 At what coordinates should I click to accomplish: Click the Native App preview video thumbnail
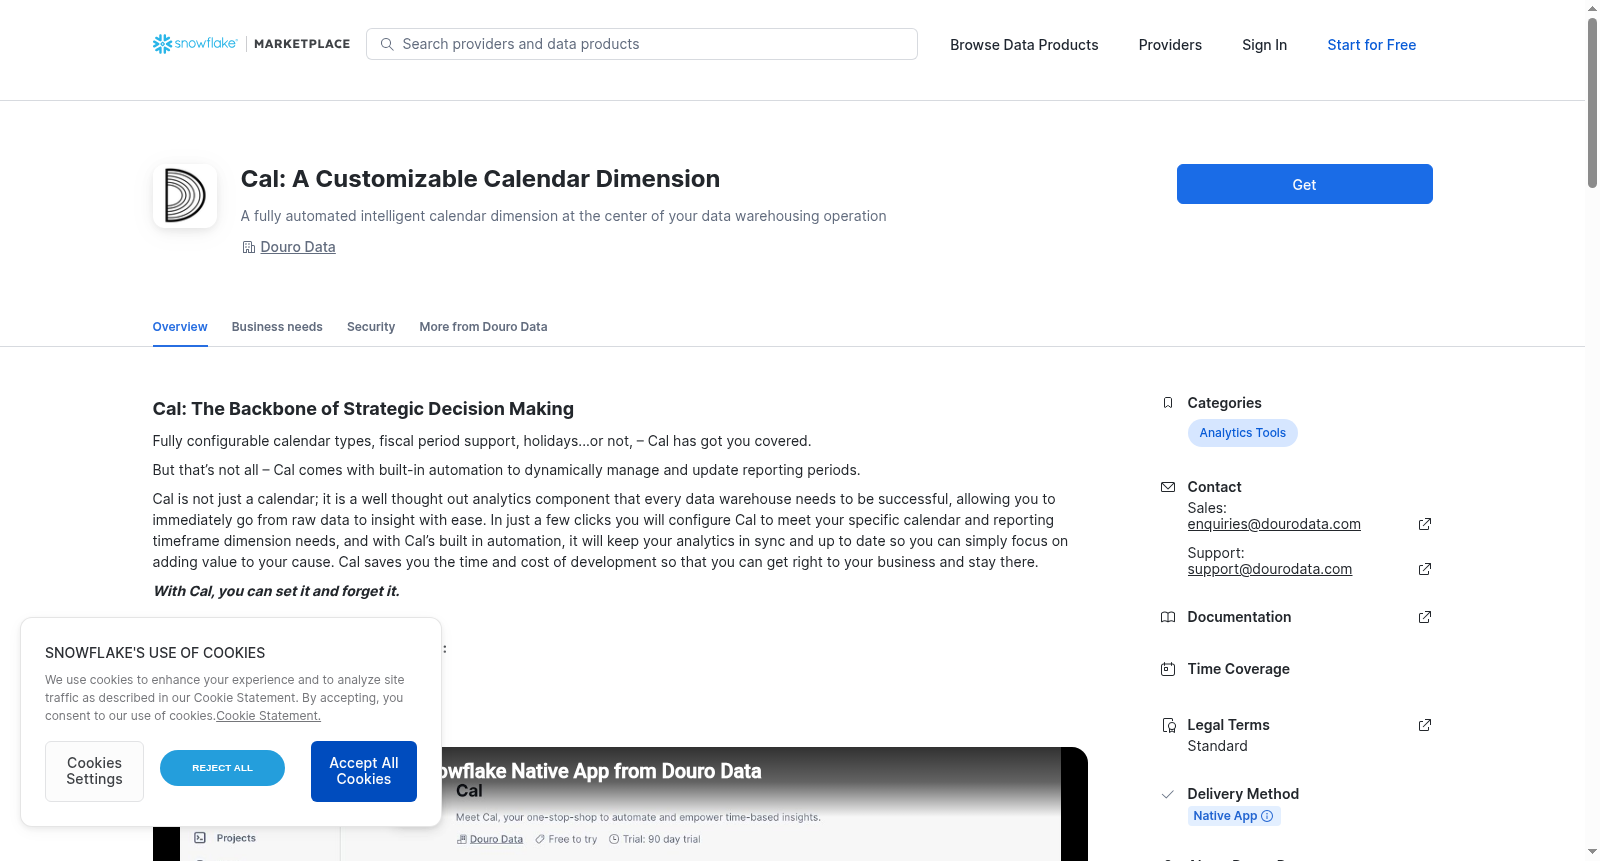[620, 804]
